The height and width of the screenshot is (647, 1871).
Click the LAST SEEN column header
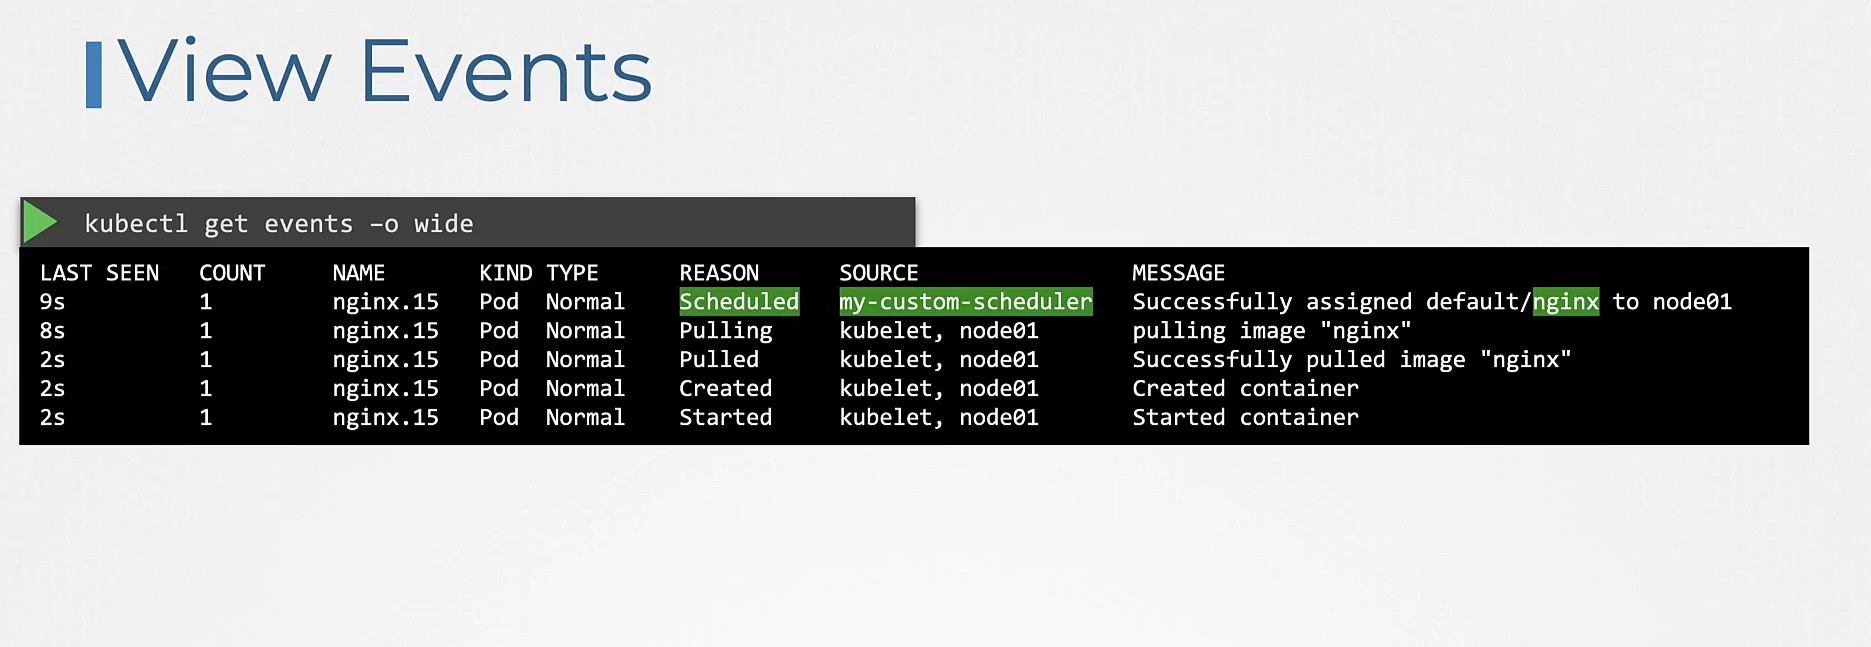point(99,273)
